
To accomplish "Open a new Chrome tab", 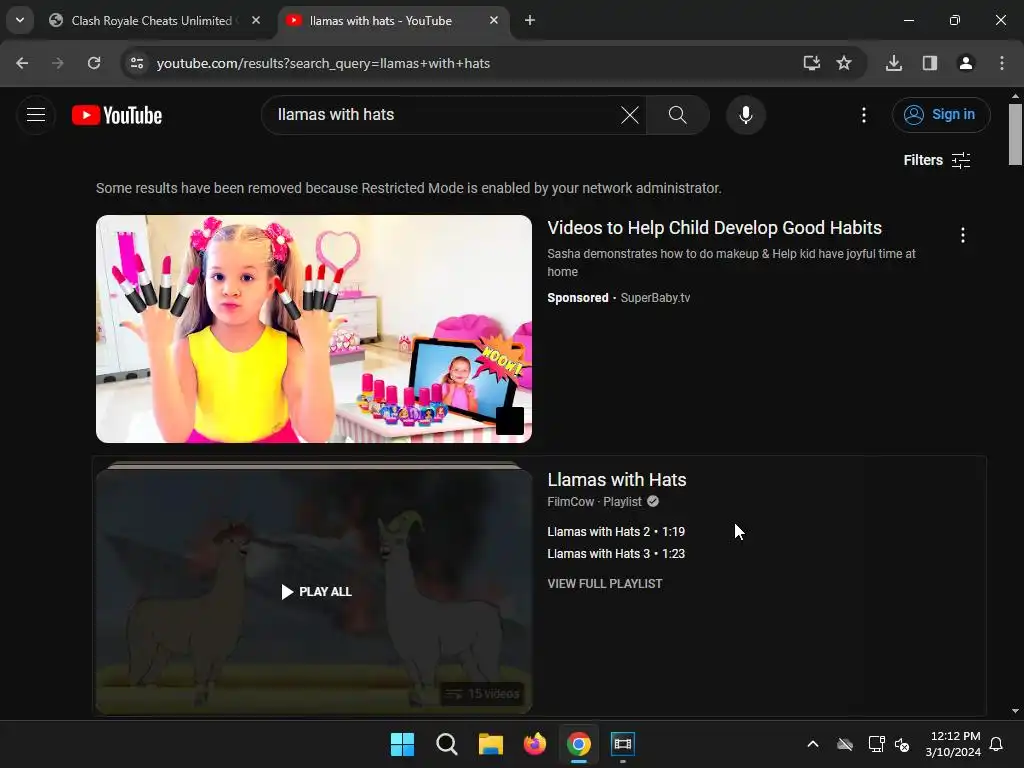I will point(530,21).
